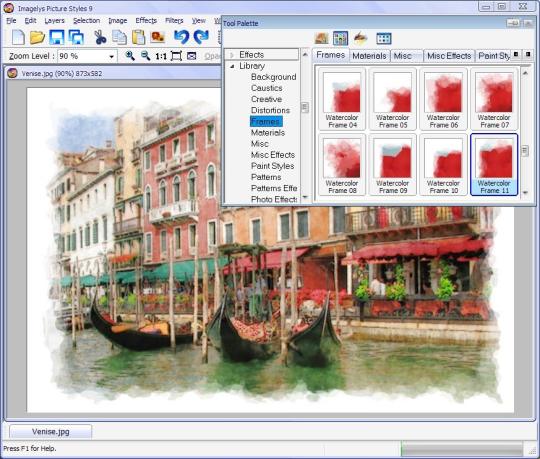The width and height of the screenshot is (540, 459).
Task: Choose Watercolor Frame 09 thumbnail
Action: point(393,165)
